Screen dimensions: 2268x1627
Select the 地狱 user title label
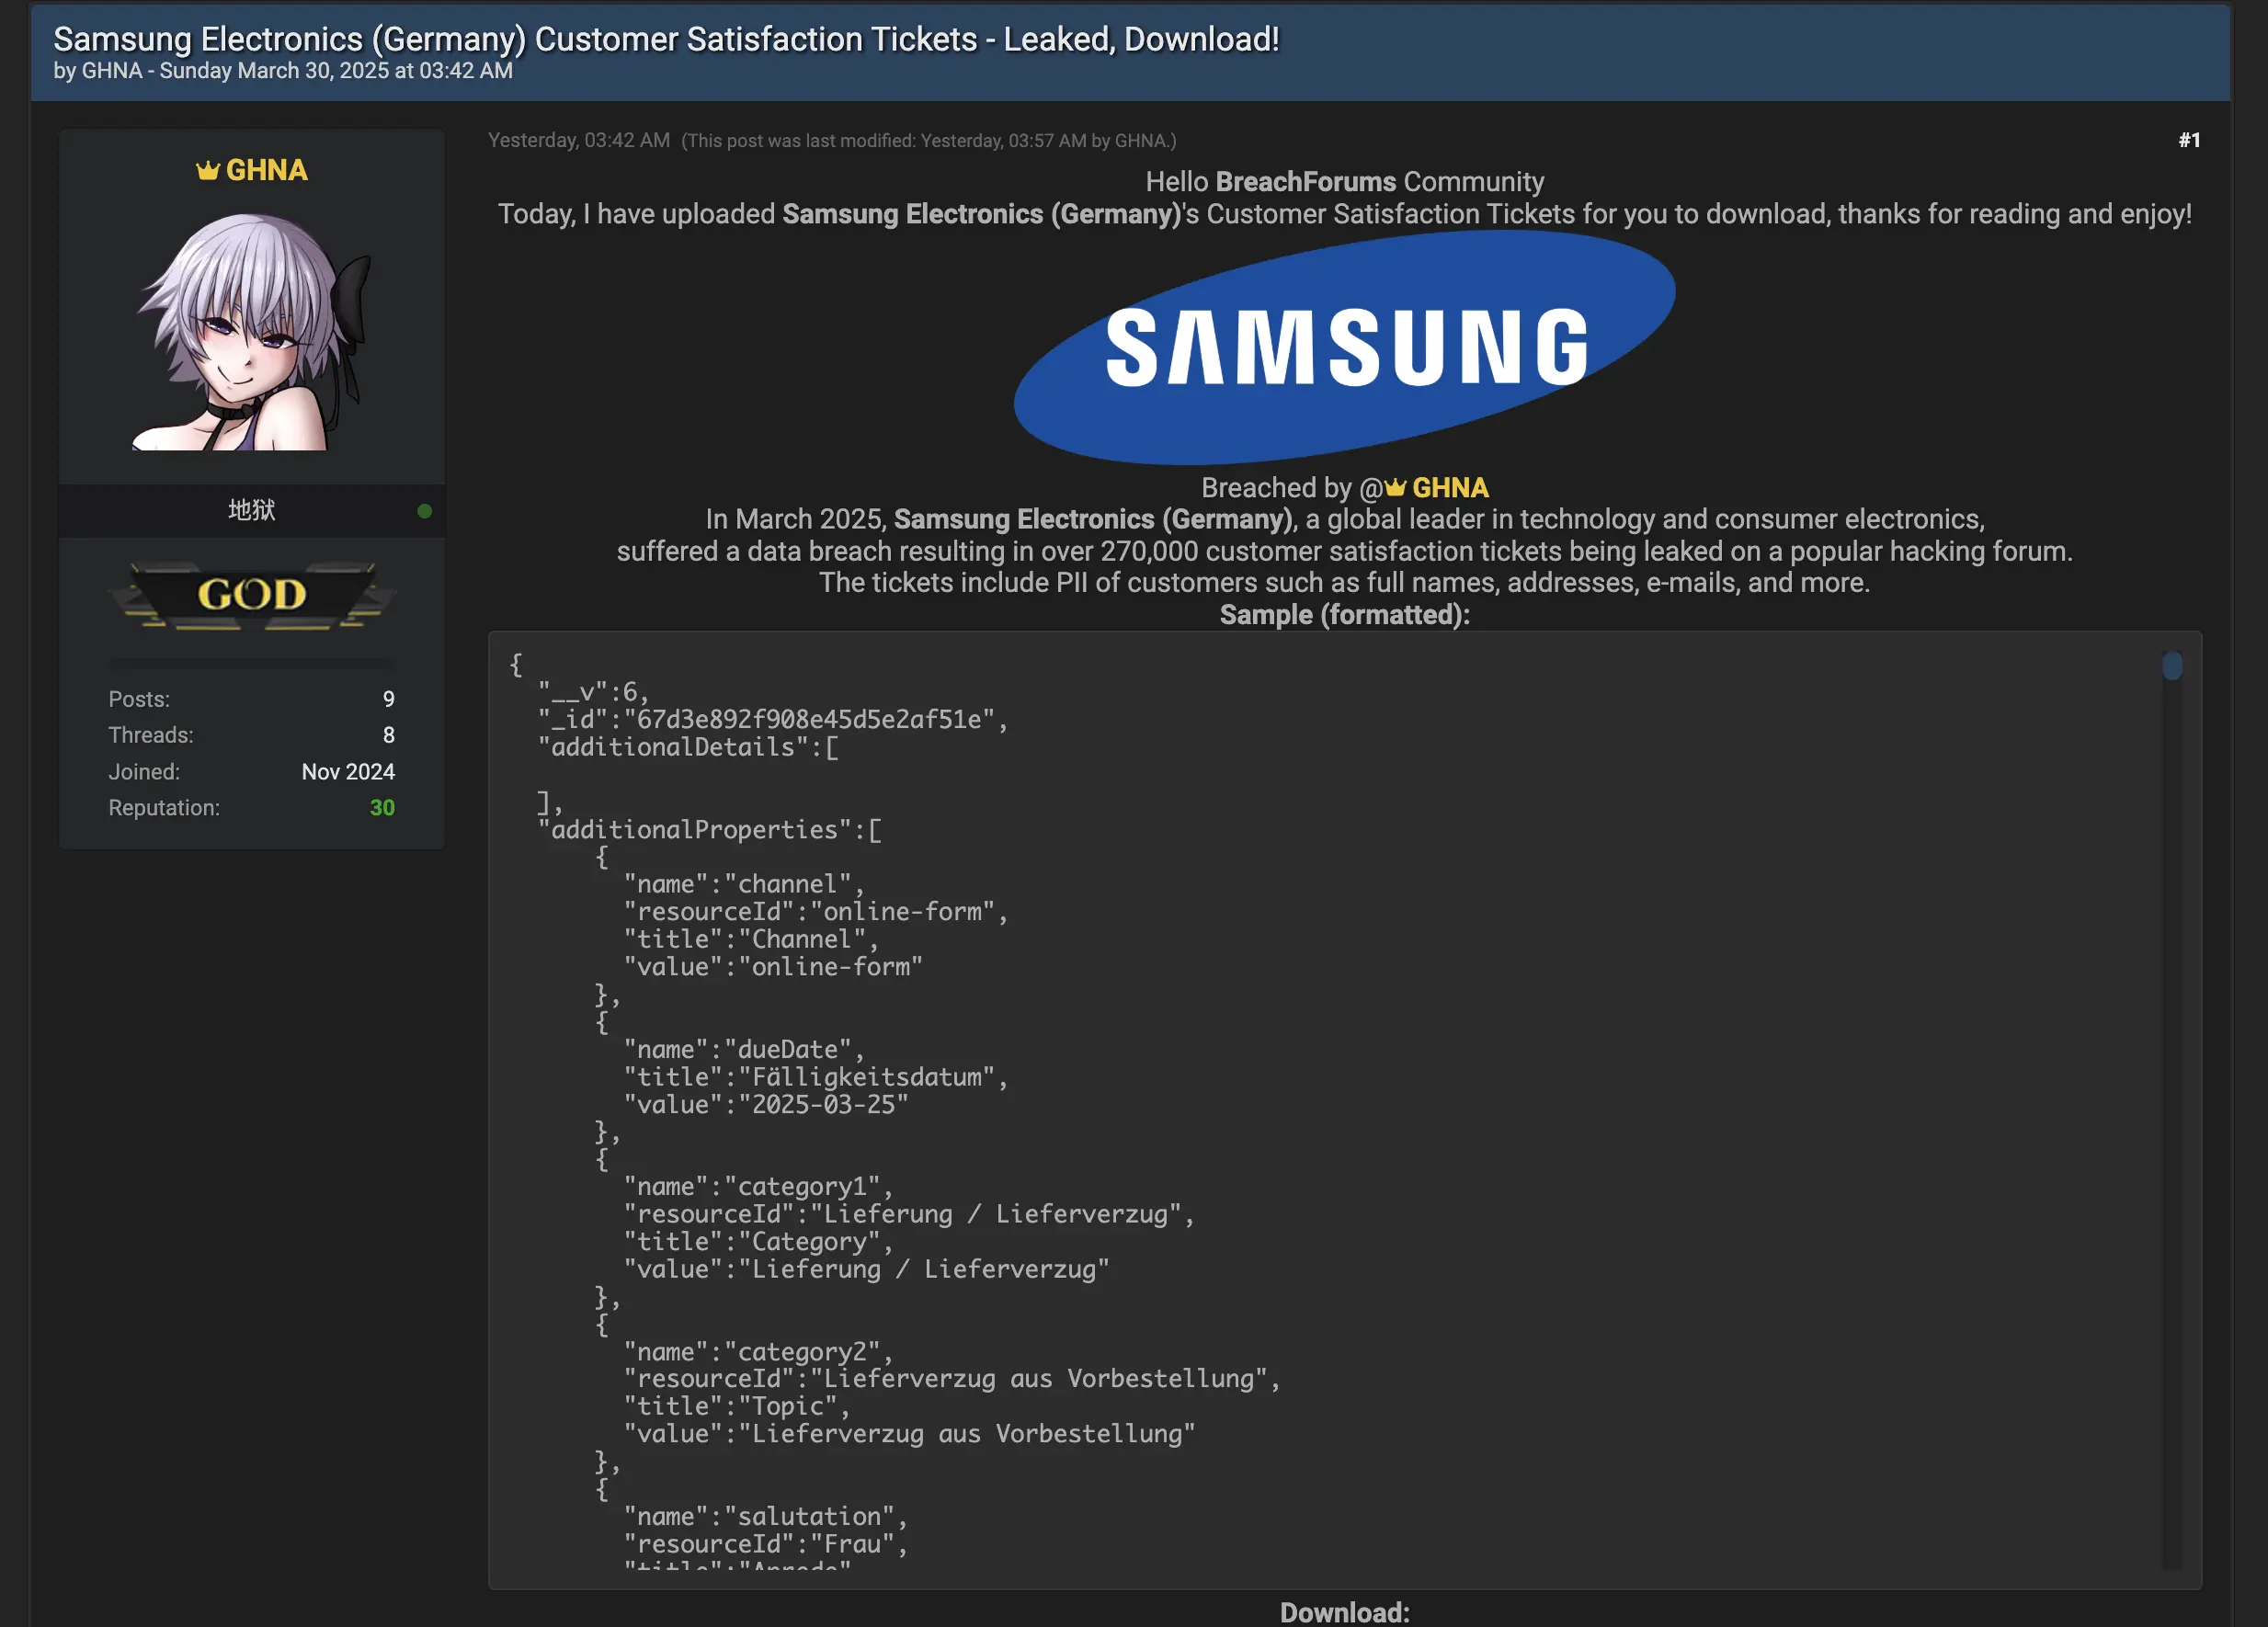pos(251,510)
